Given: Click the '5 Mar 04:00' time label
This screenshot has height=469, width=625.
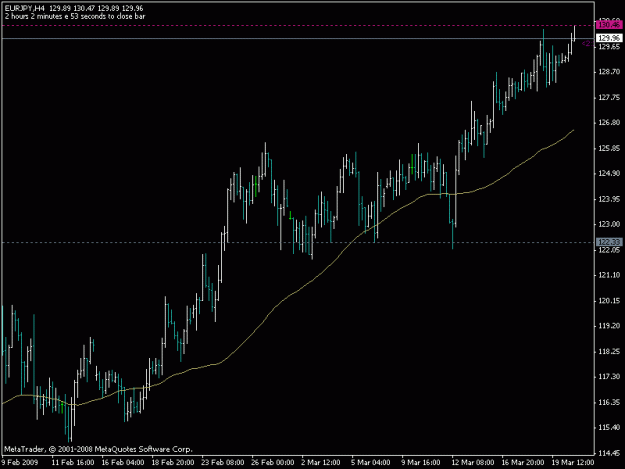Looking at the screenshot, I should 371,463.
